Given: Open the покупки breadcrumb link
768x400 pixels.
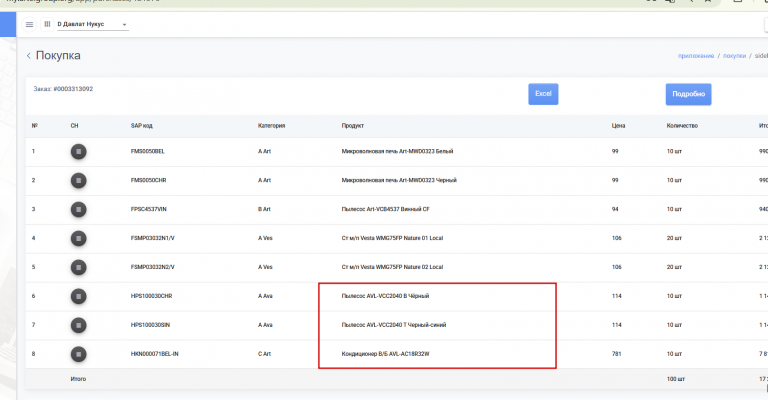Looking at the screenshot, I should point(734,56).
